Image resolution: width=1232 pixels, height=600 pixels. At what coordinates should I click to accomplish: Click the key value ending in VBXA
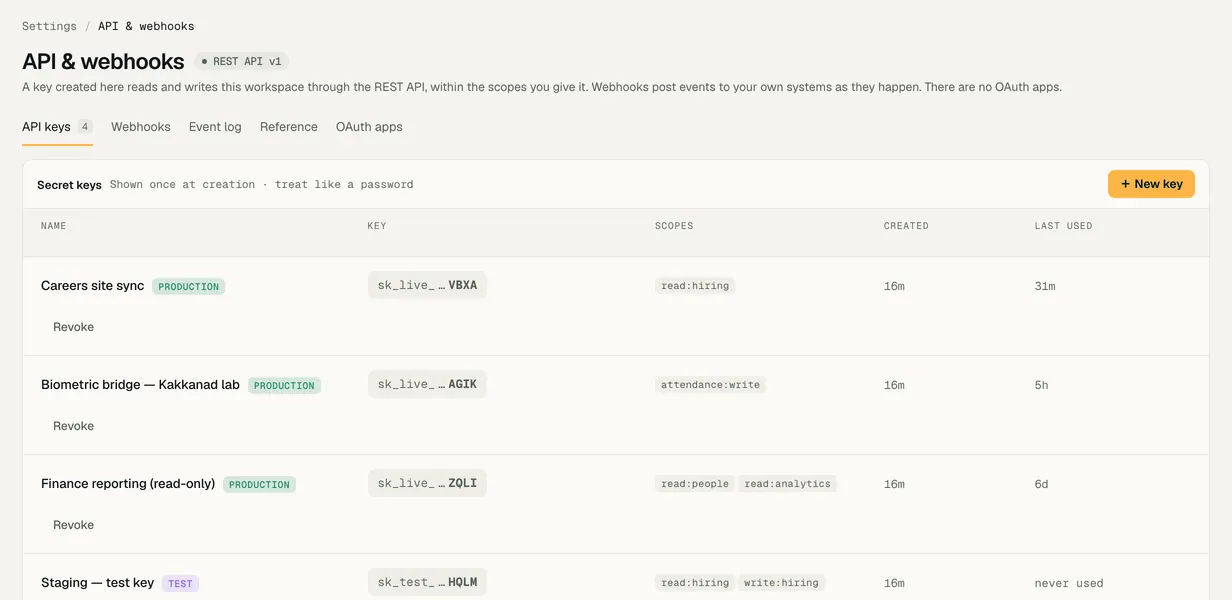pyautogui.click(x=427, y=285)
